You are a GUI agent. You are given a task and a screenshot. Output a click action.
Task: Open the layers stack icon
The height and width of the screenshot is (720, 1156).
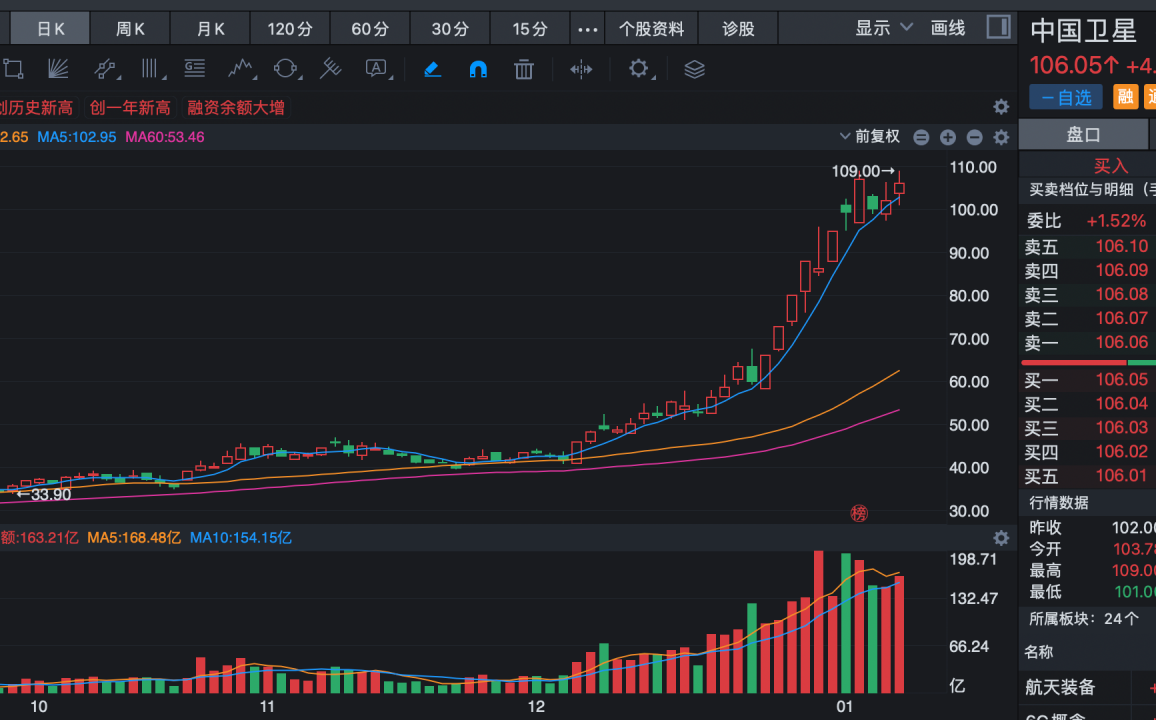pyautogui.click(x=694, y=69)
